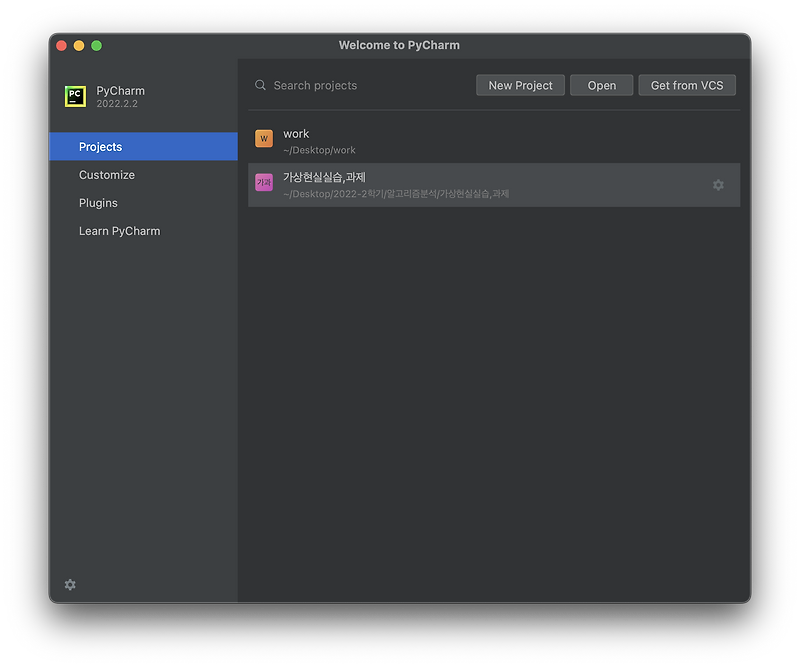Click the gear icon on the 가상현실실습,과제 project row
This screenshot has width=800, height=668.
718,185
